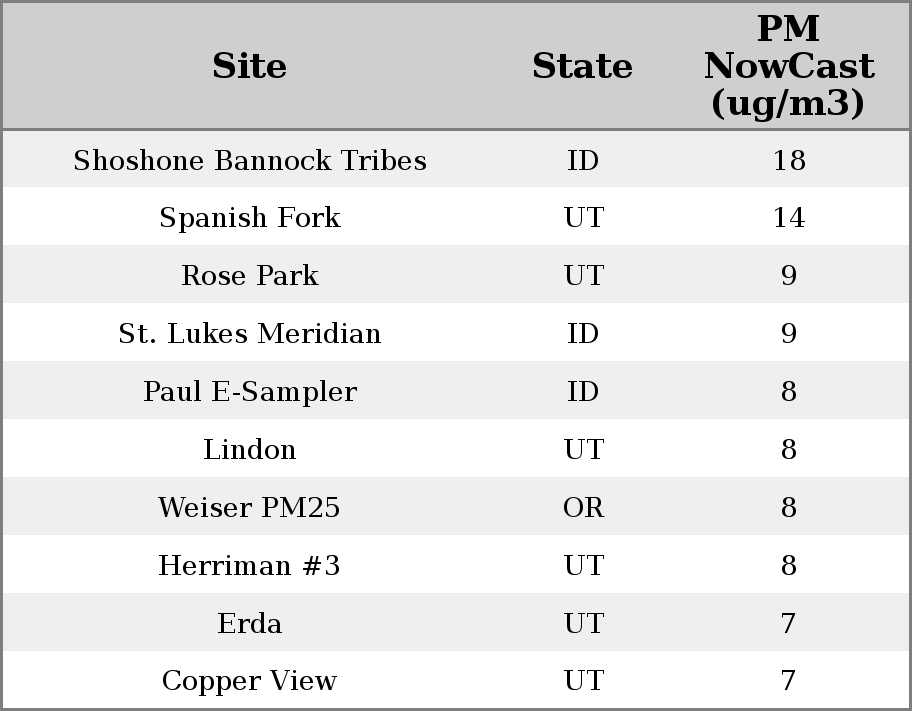The width and height of the screenshot is (912, 711).
Task: Select the Herriman #3 site
Action: (x=250, y=566)
